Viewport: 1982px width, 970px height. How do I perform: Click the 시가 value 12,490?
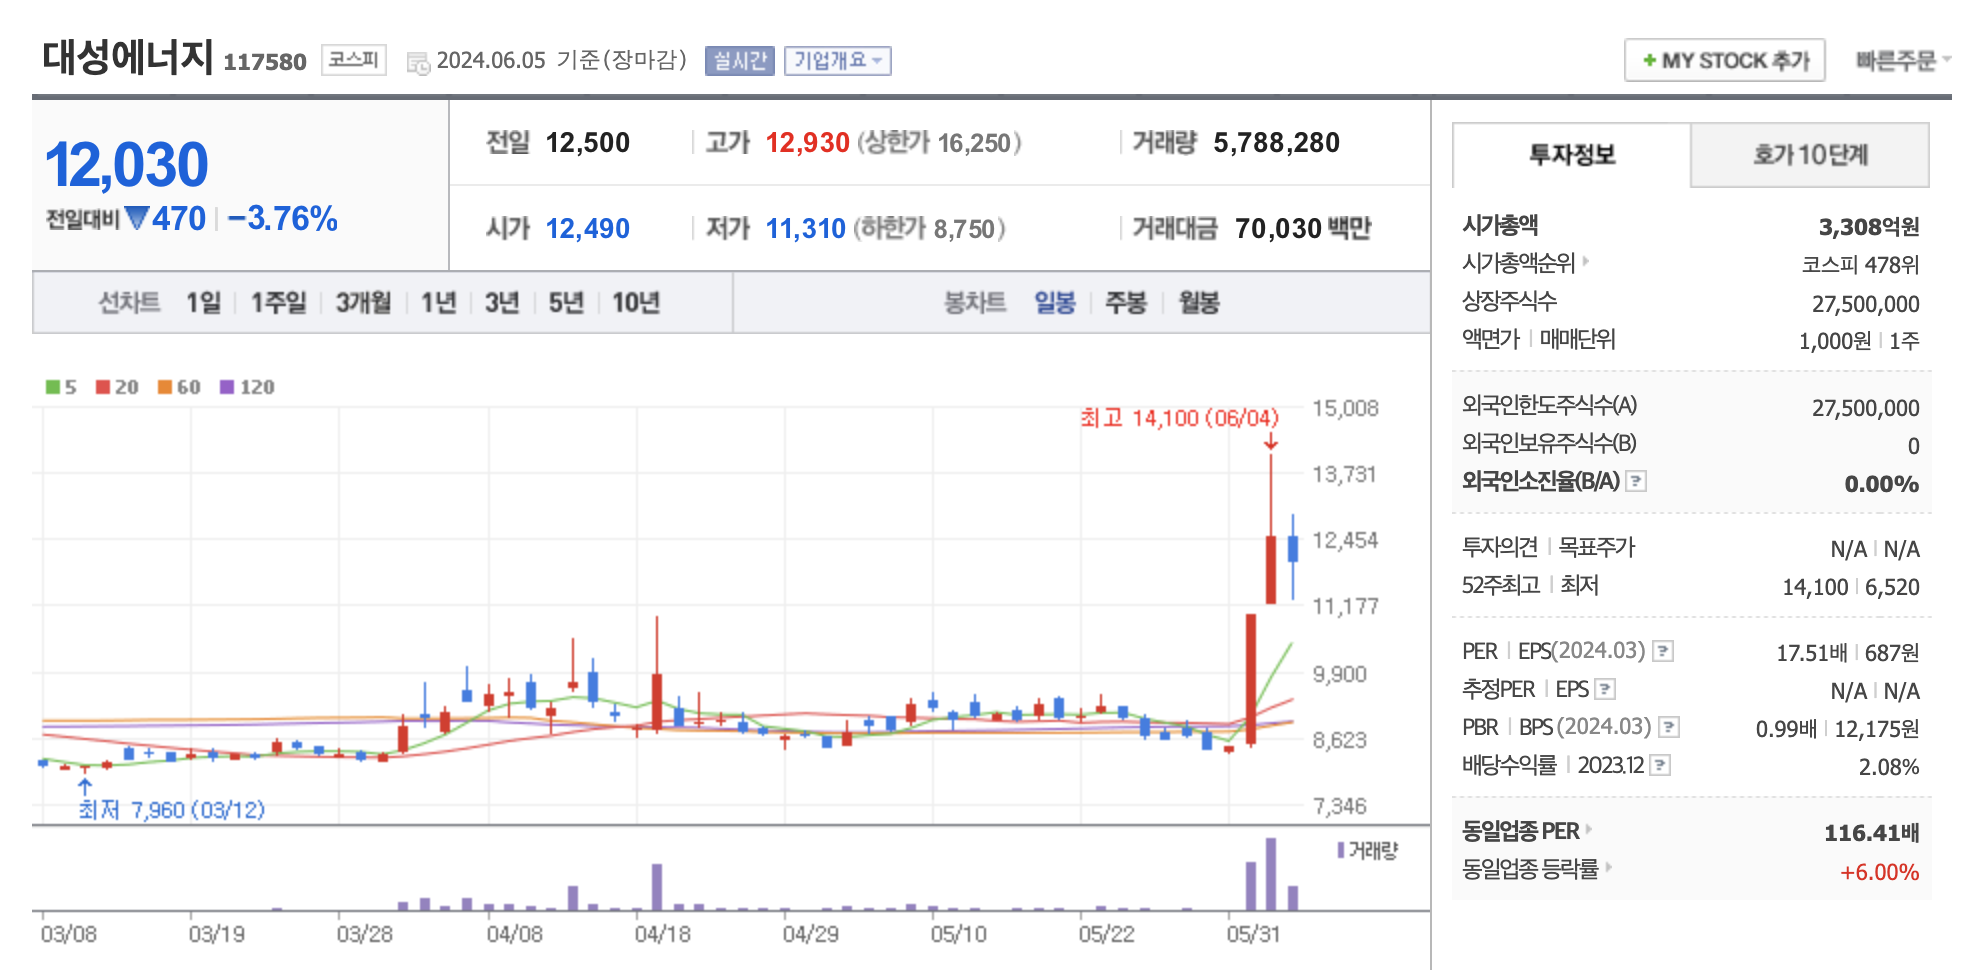click(588, 229)
